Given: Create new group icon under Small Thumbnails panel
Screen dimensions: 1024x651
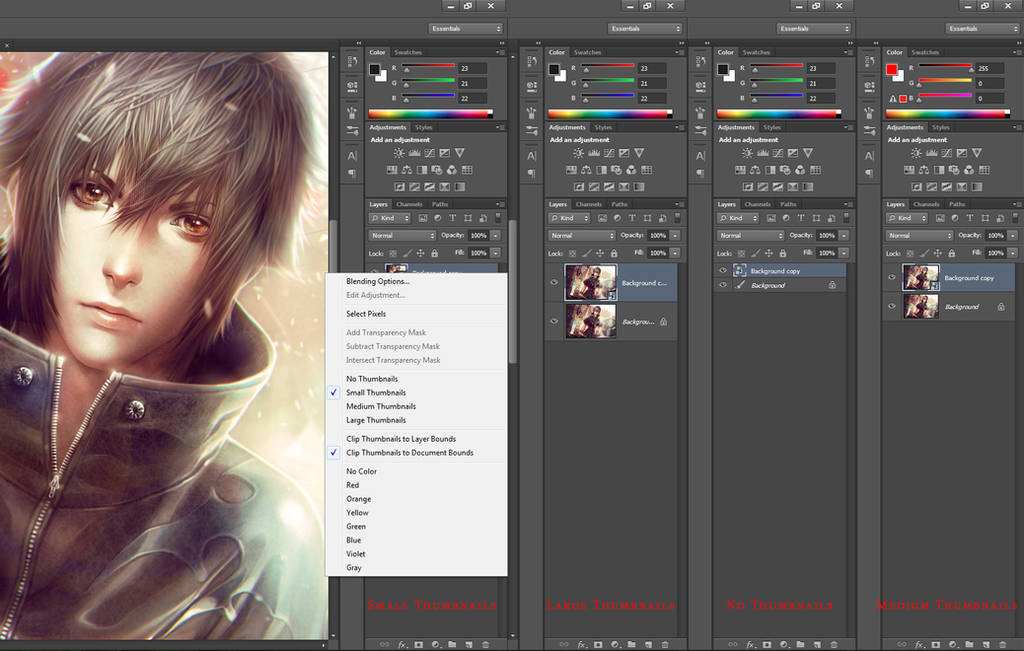Looking at the screenshot, I should click(452, 644).
